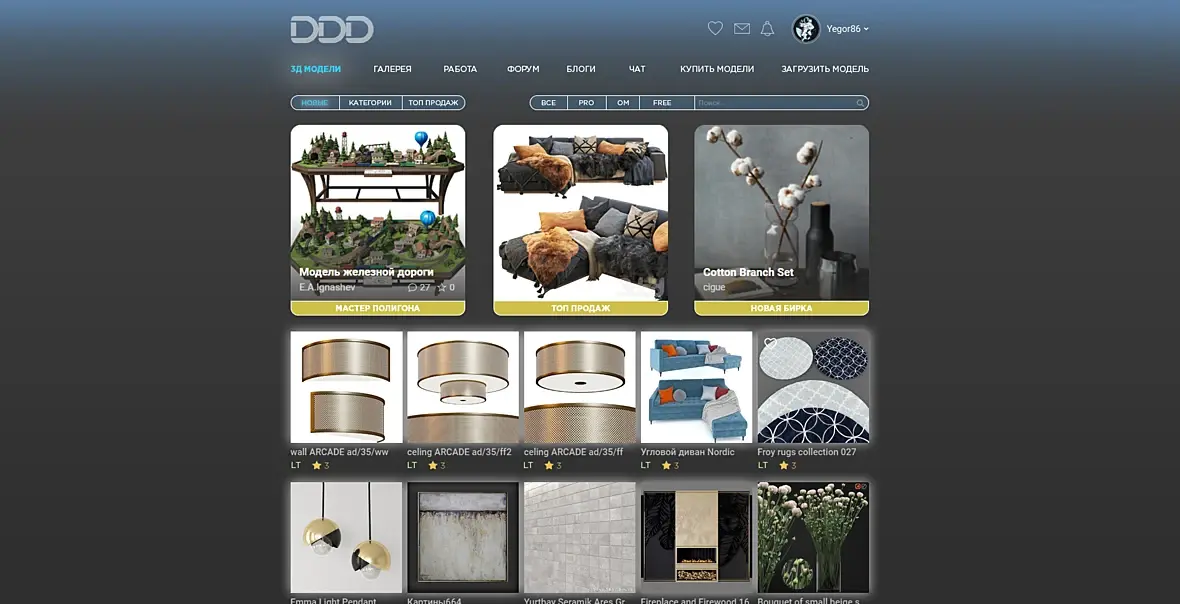
Task: Click the title 'wall ARCADE ad/35/ww'
Action: tap(339, 452)
